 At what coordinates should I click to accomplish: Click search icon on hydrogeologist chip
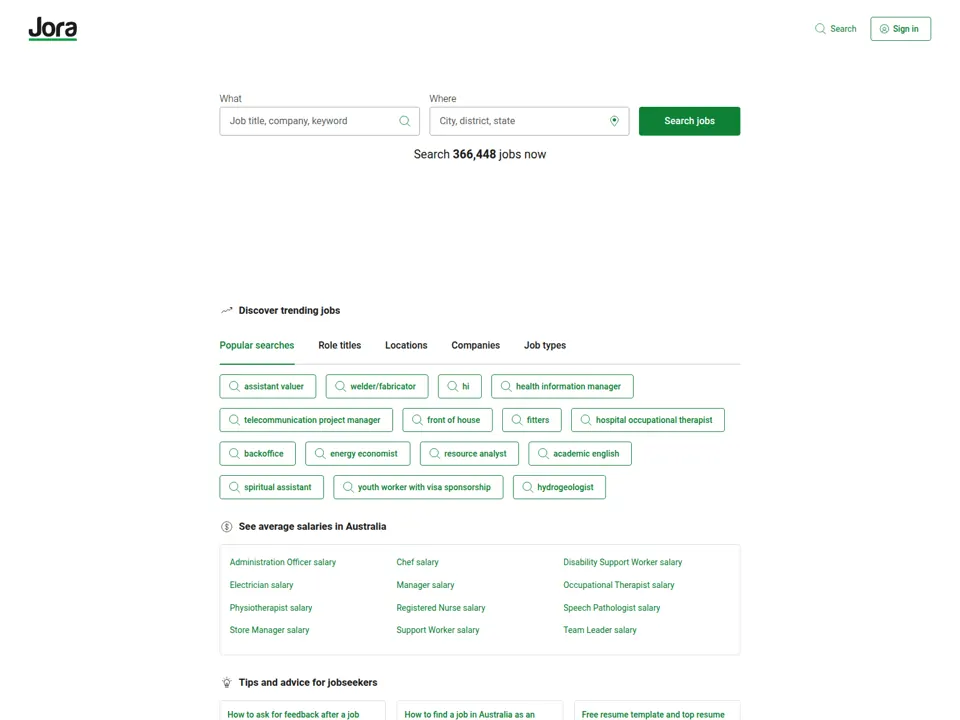527,487
